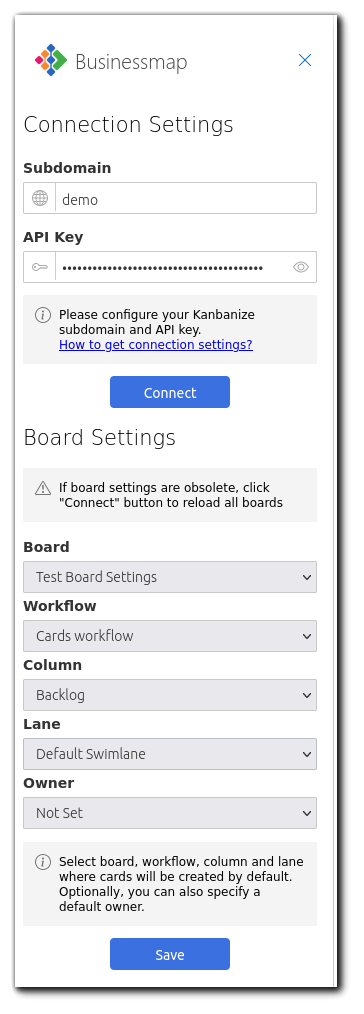Expand the Lane dropdown Default Swimlane

[170, 754]
